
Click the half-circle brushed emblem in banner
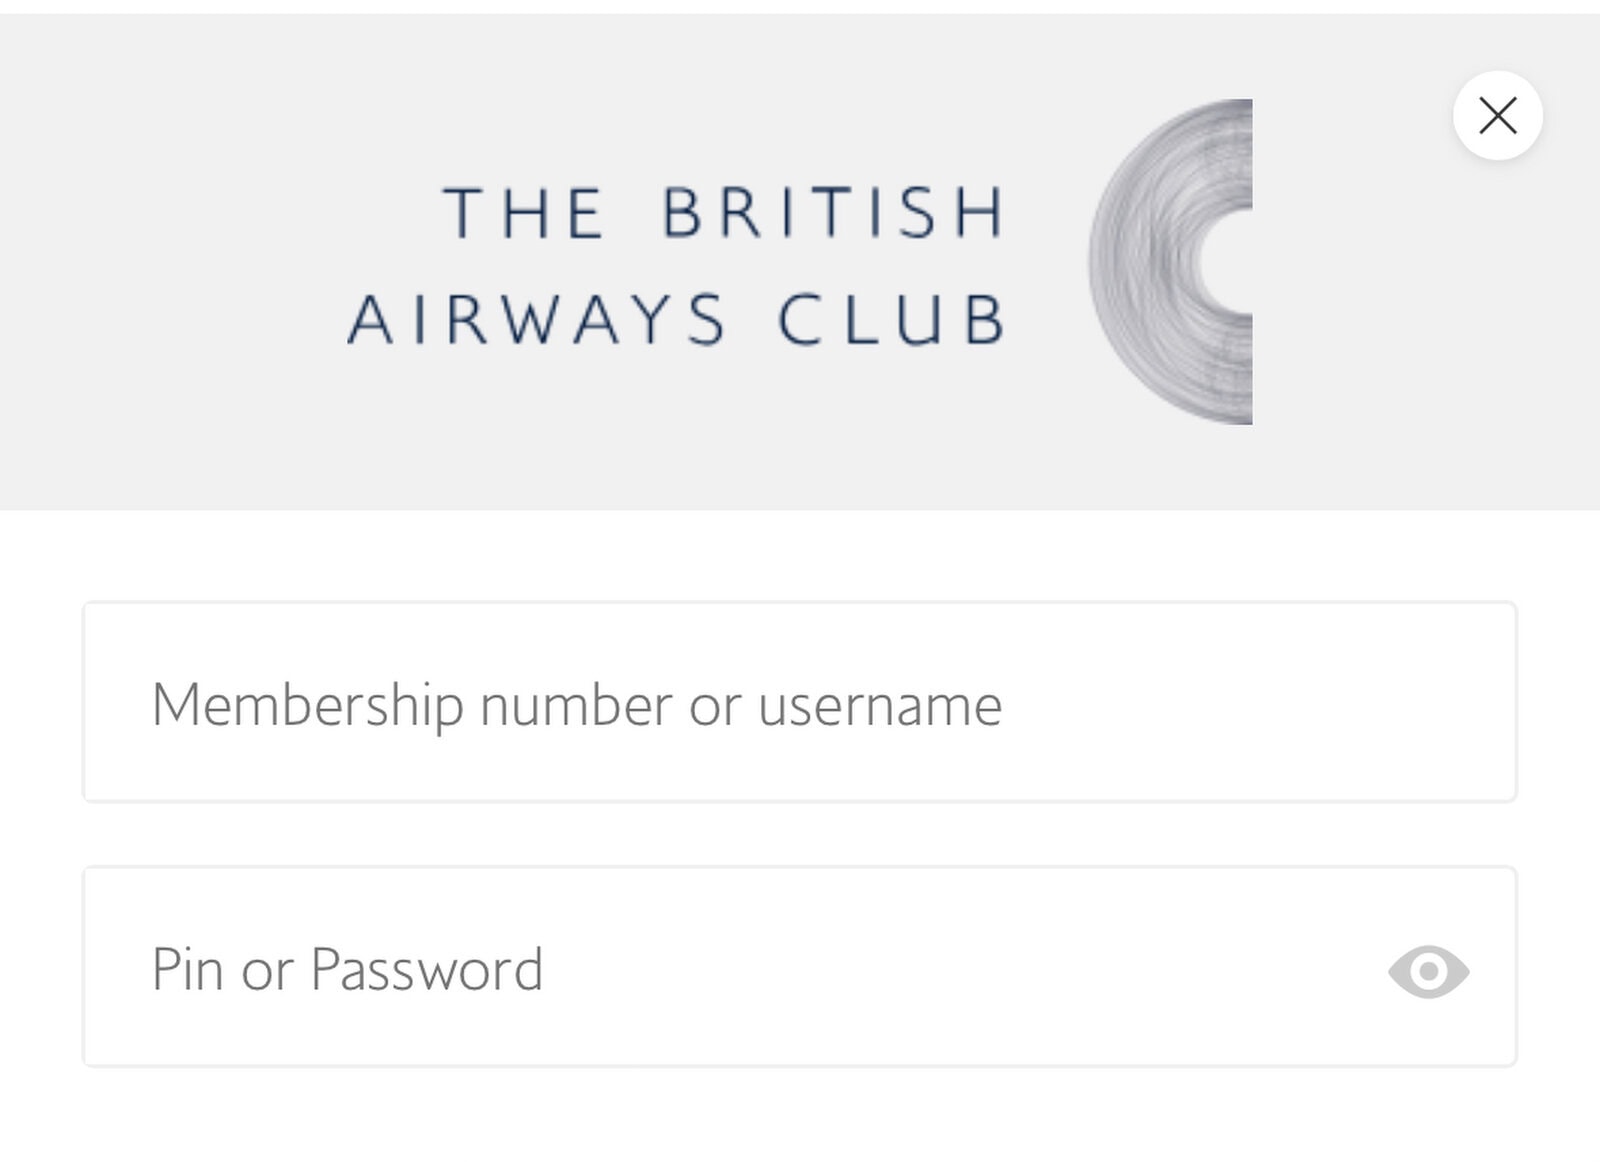point(1171,261)
